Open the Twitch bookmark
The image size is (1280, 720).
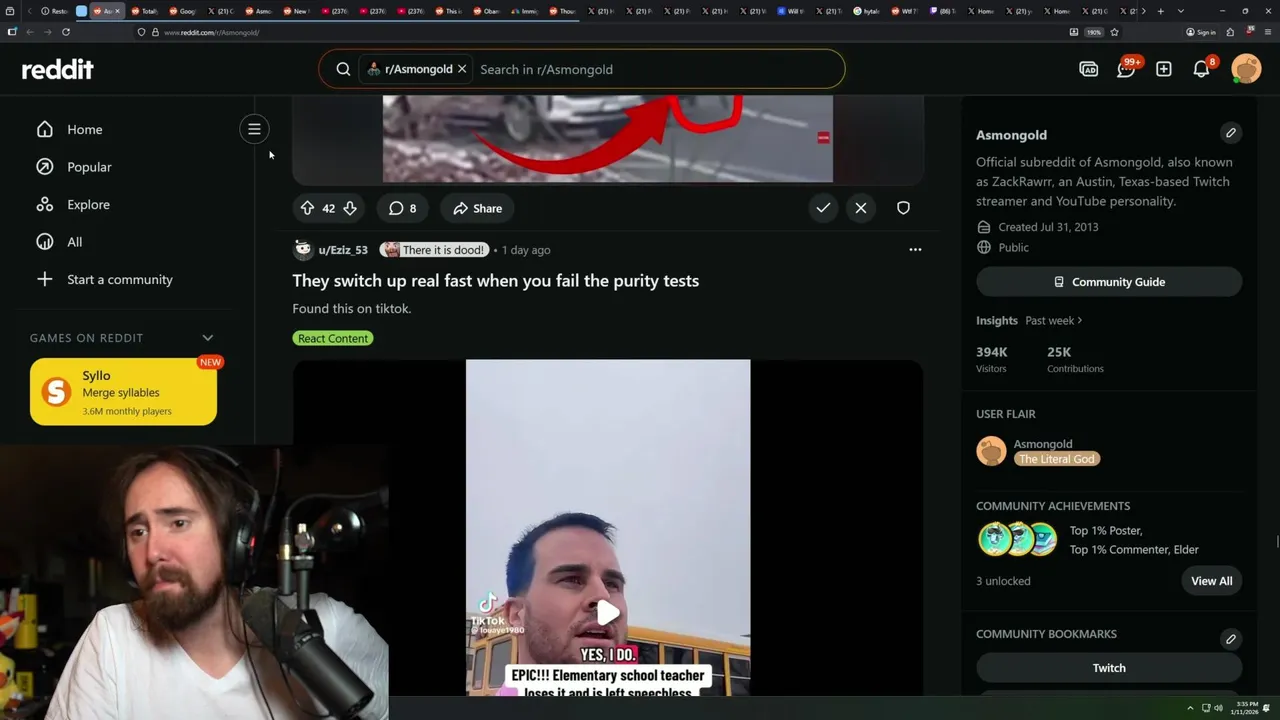(1109, 668)
